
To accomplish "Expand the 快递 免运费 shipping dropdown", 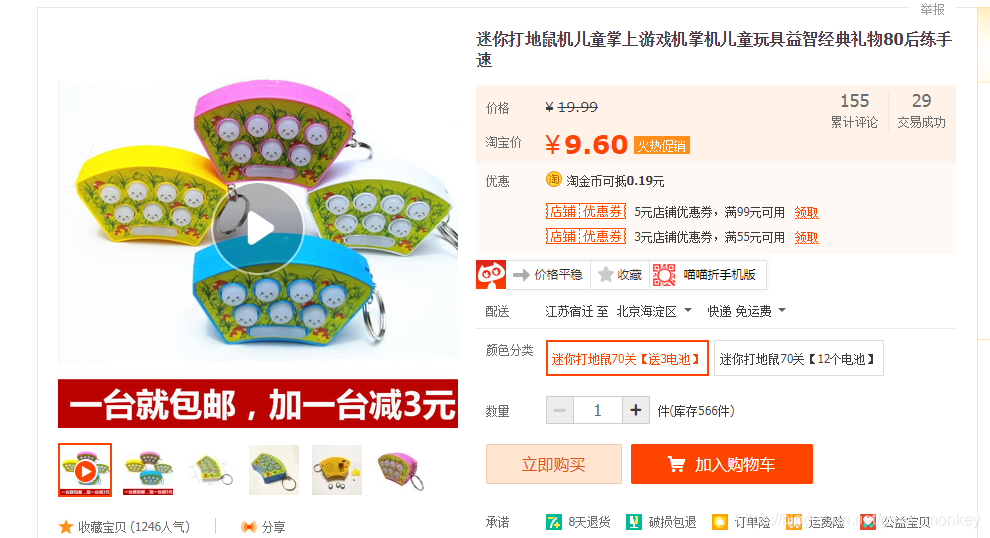I will click(746, 311).
